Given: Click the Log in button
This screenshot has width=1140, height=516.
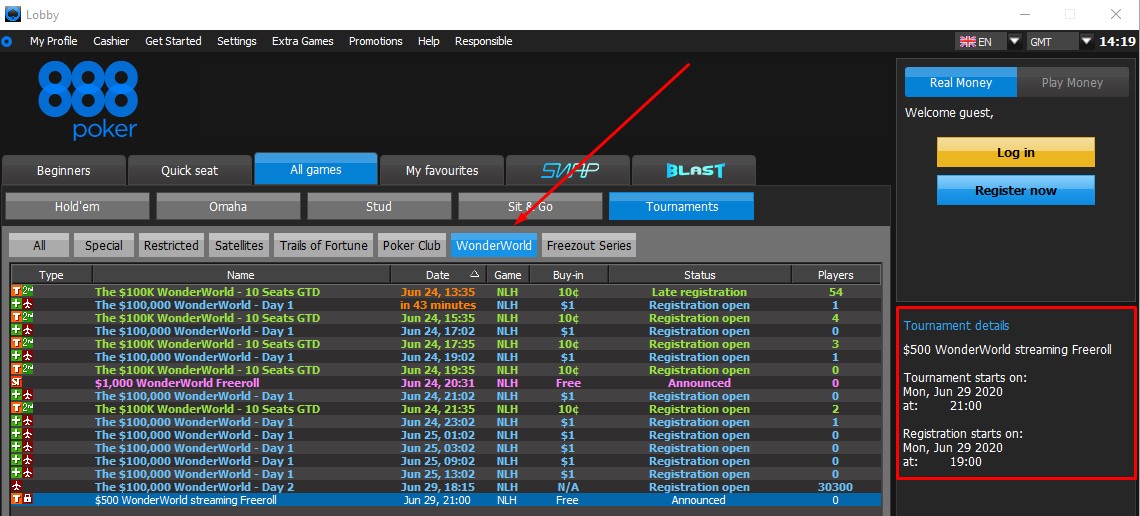Looking at the screenshot, I should click(1016, 153).
